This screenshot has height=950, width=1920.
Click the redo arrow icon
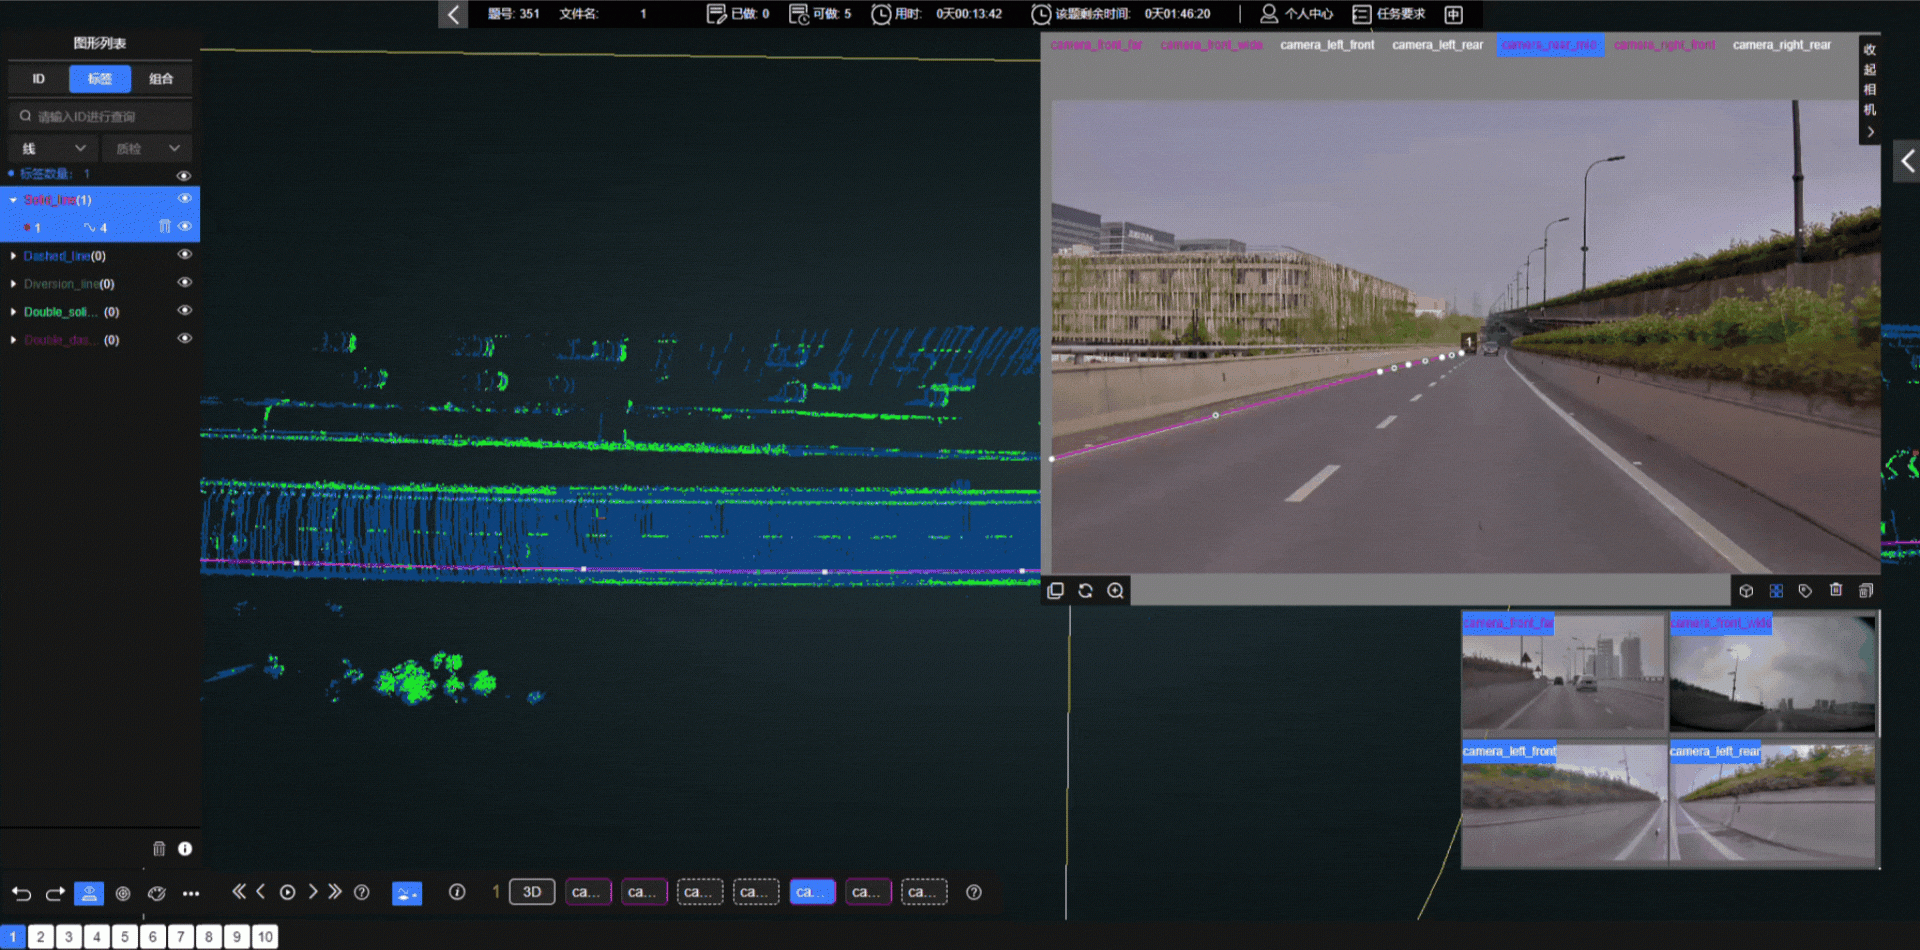click(55, 893)
